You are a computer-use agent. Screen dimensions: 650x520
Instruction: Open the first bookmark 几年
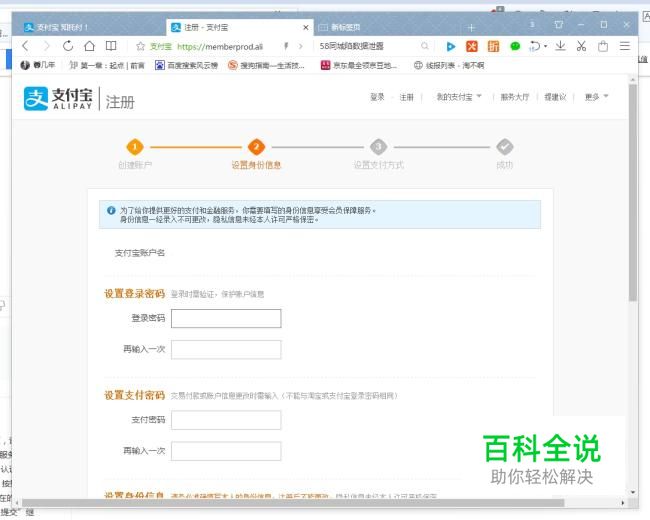point(38,65)
